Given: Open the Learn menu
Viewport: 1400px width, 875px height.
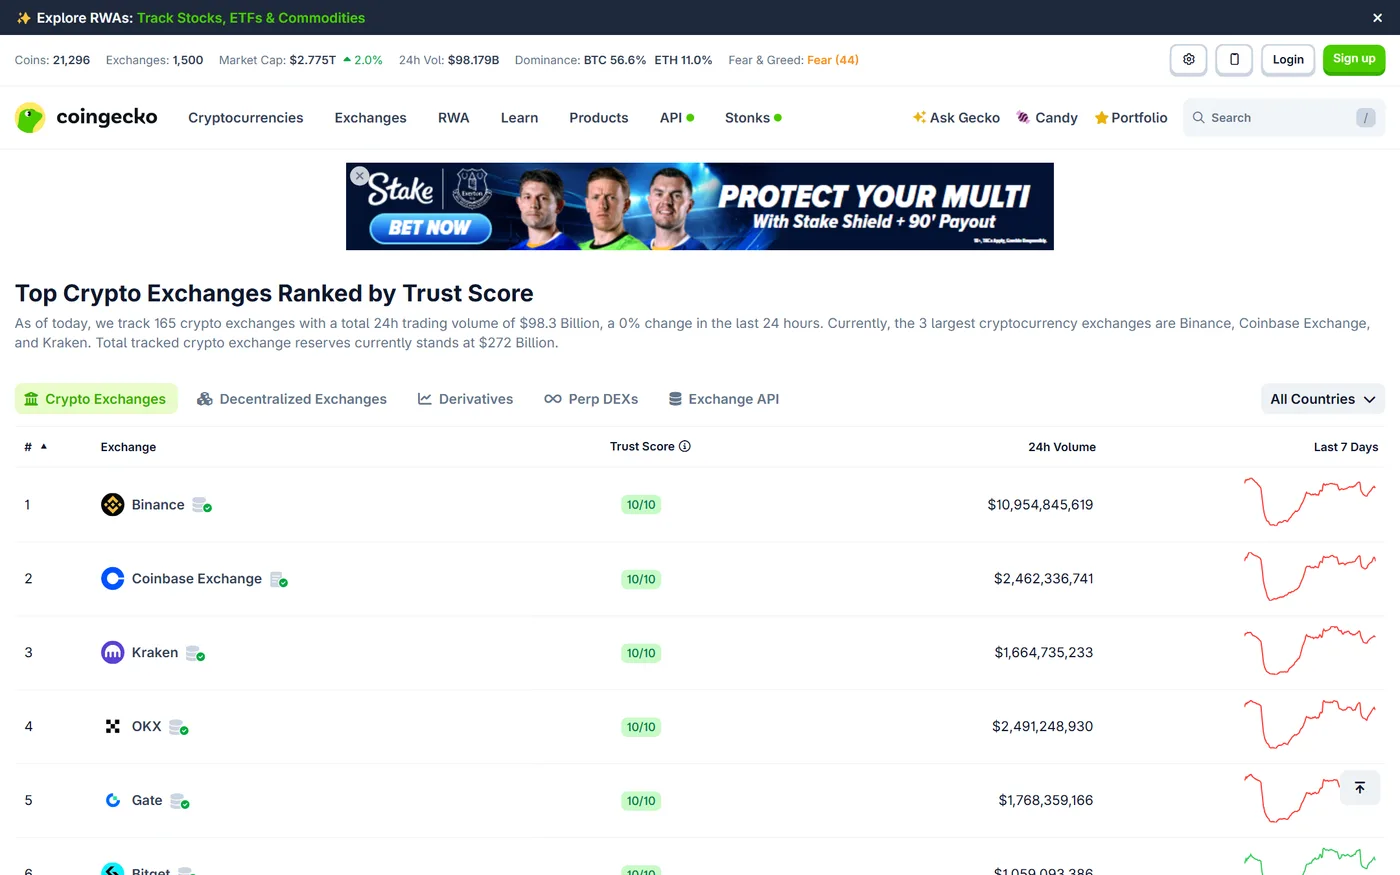Looking at the screenshot, I should 519,117.
